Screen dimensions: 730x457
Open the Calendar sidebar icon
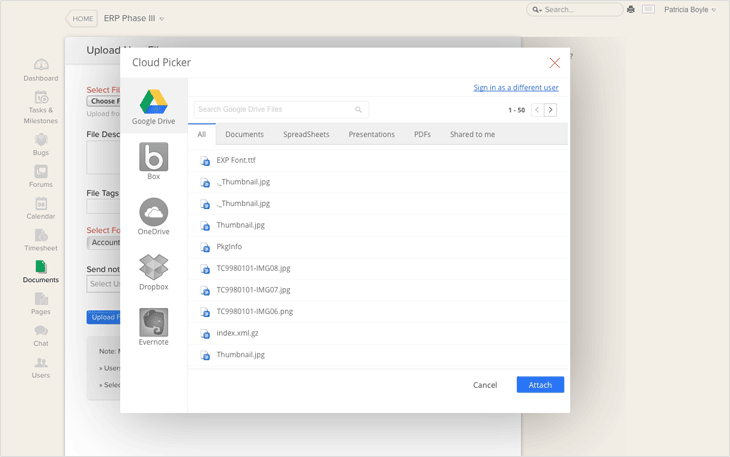point(41,208)
